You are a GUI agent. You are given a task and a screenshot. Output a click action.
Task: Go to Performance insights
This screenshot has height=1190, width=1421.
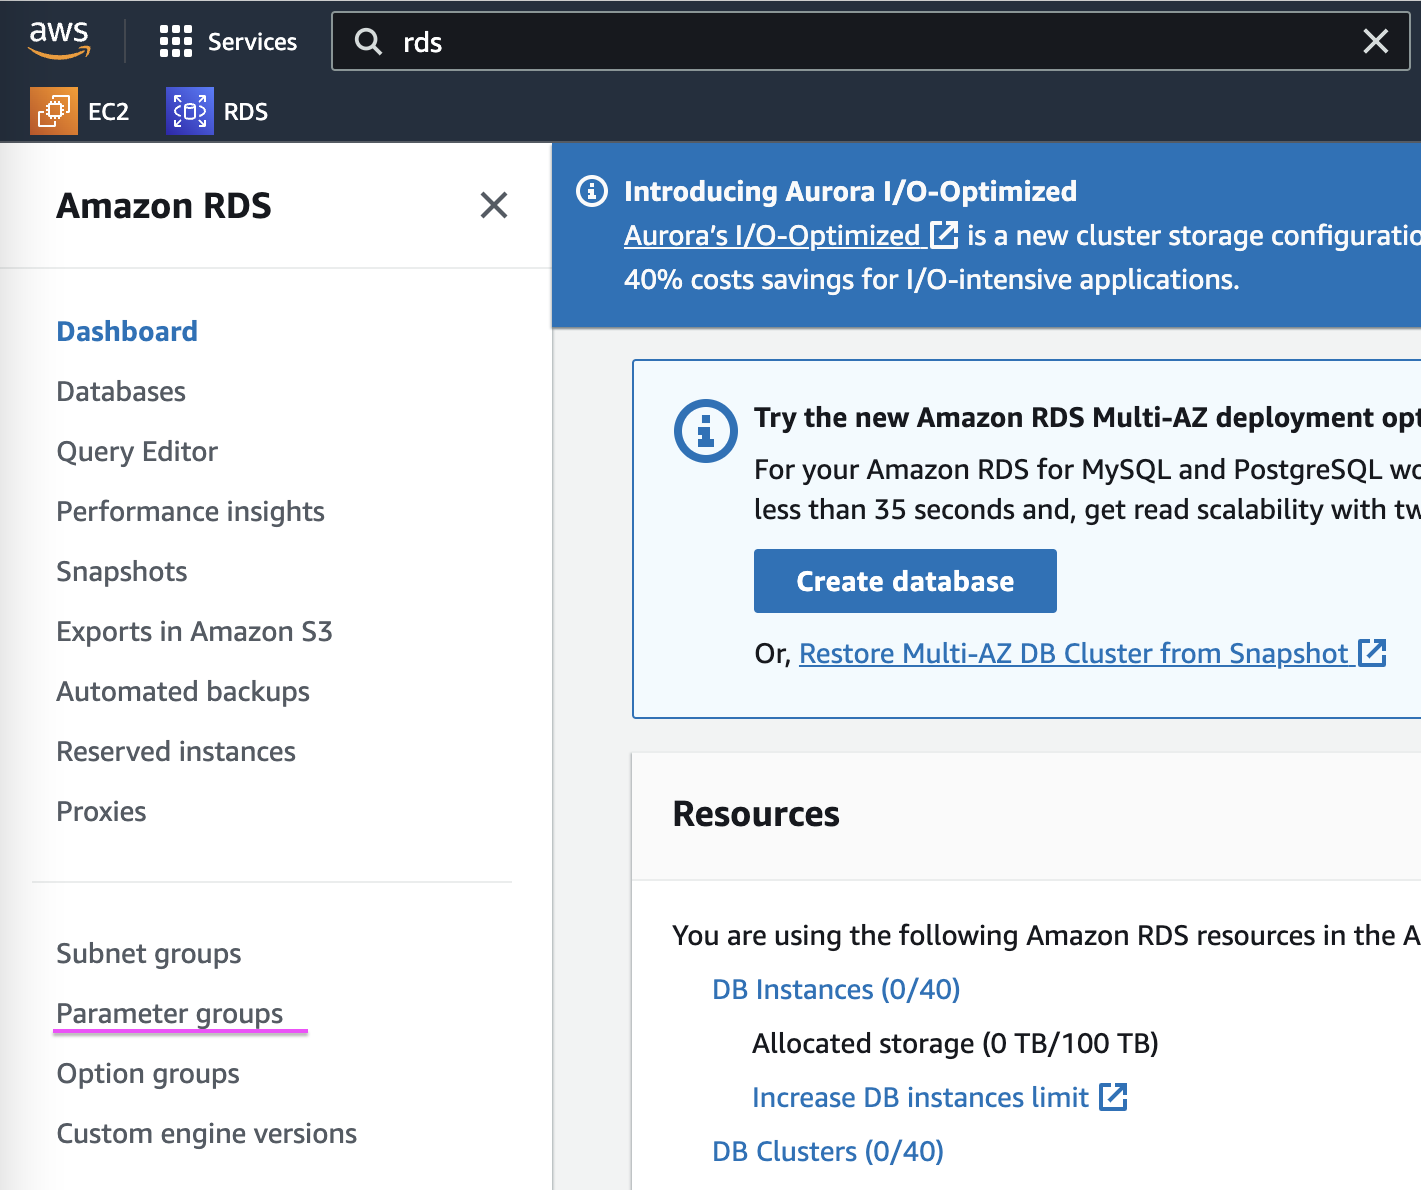[x=190, y=511]
